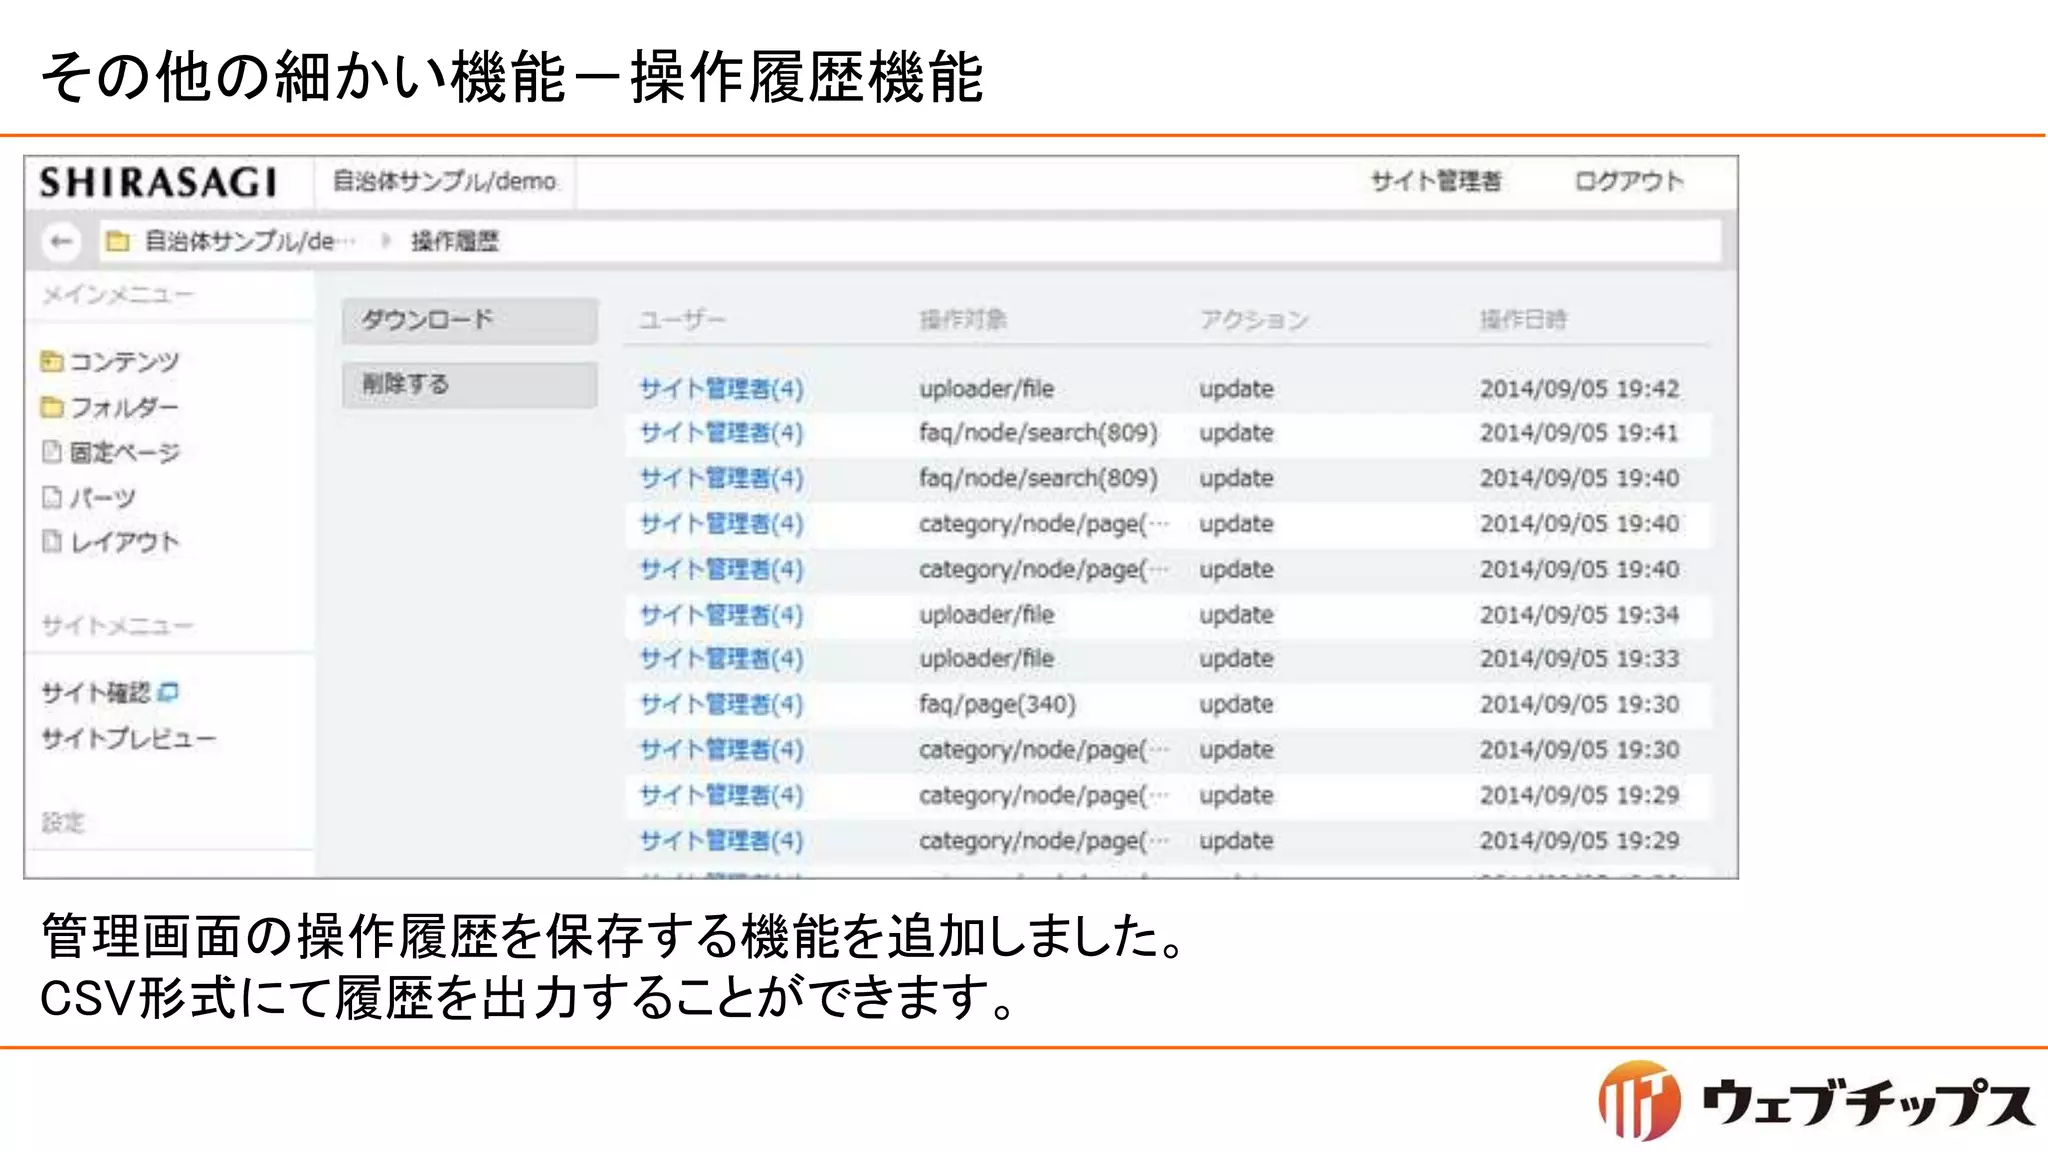The width and height of the screenshot is (2048, 1152).
Task: Open the サイト管理者 user menu
Action: pyautogui.click(x=1436, y=182)
